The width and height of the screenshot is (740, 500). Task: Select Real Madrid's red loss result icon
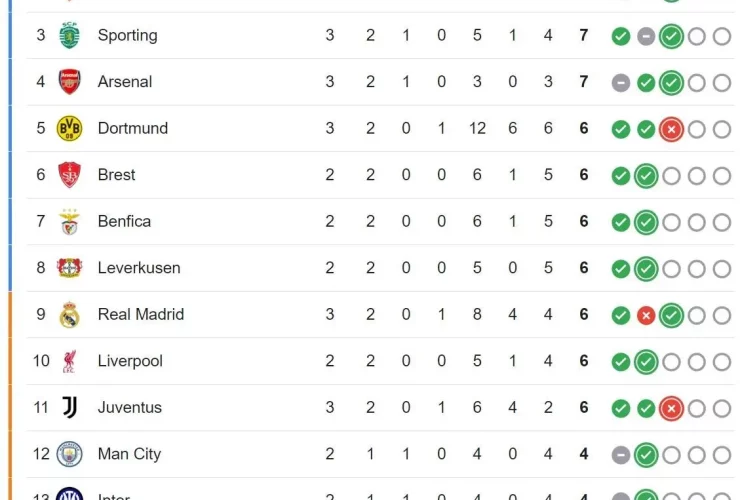(646, 315)
